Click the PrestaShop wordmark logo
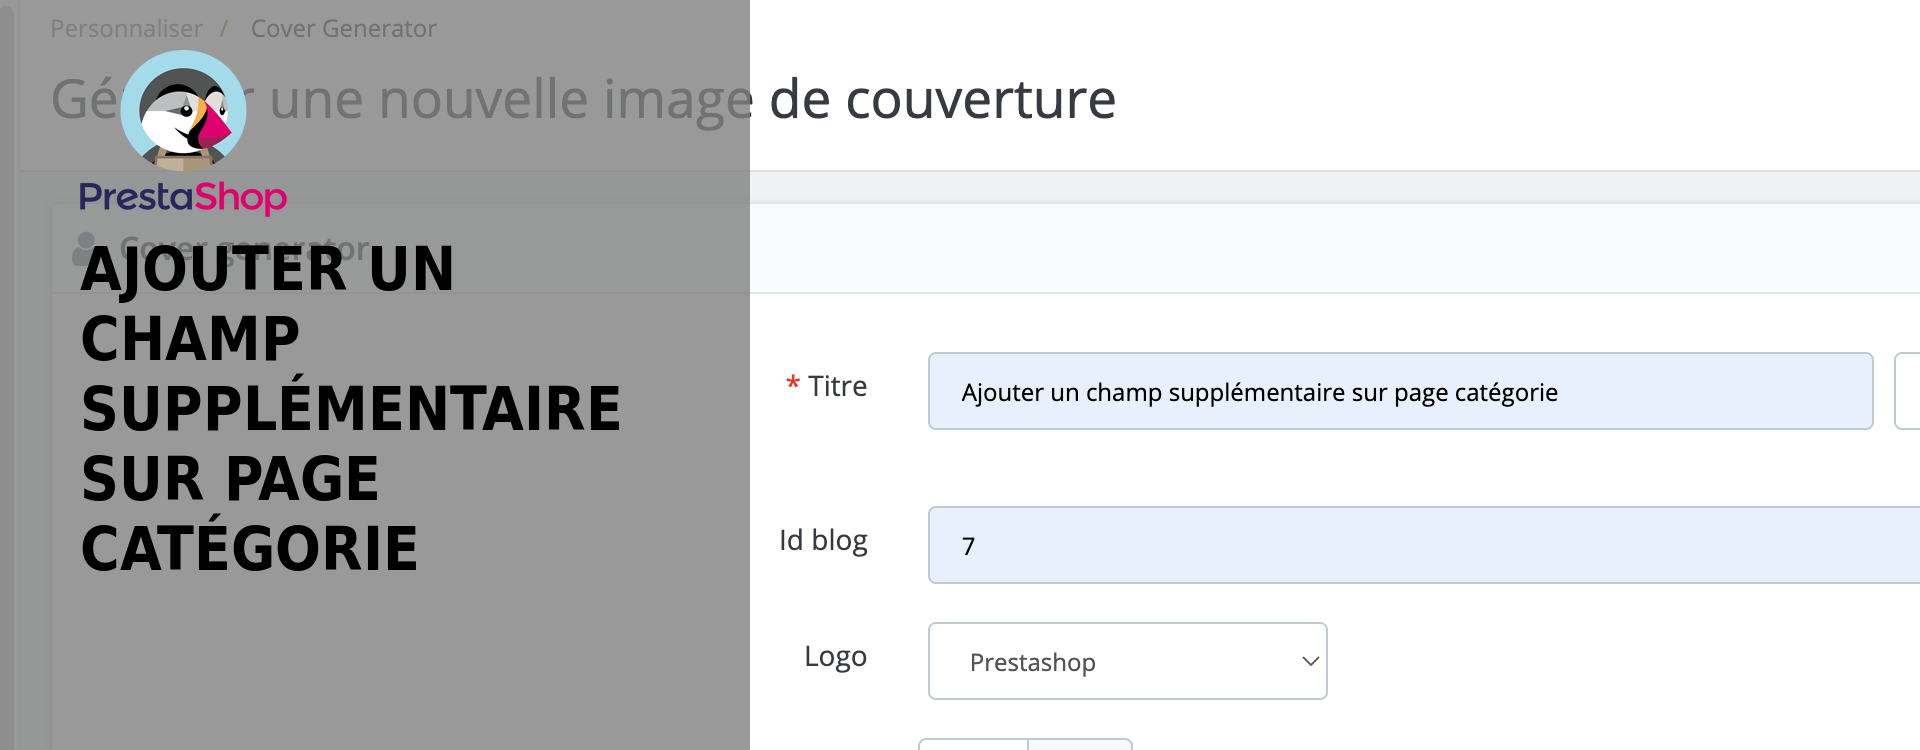The height and width of the screenshot is (750, 1920). (183, 197)
